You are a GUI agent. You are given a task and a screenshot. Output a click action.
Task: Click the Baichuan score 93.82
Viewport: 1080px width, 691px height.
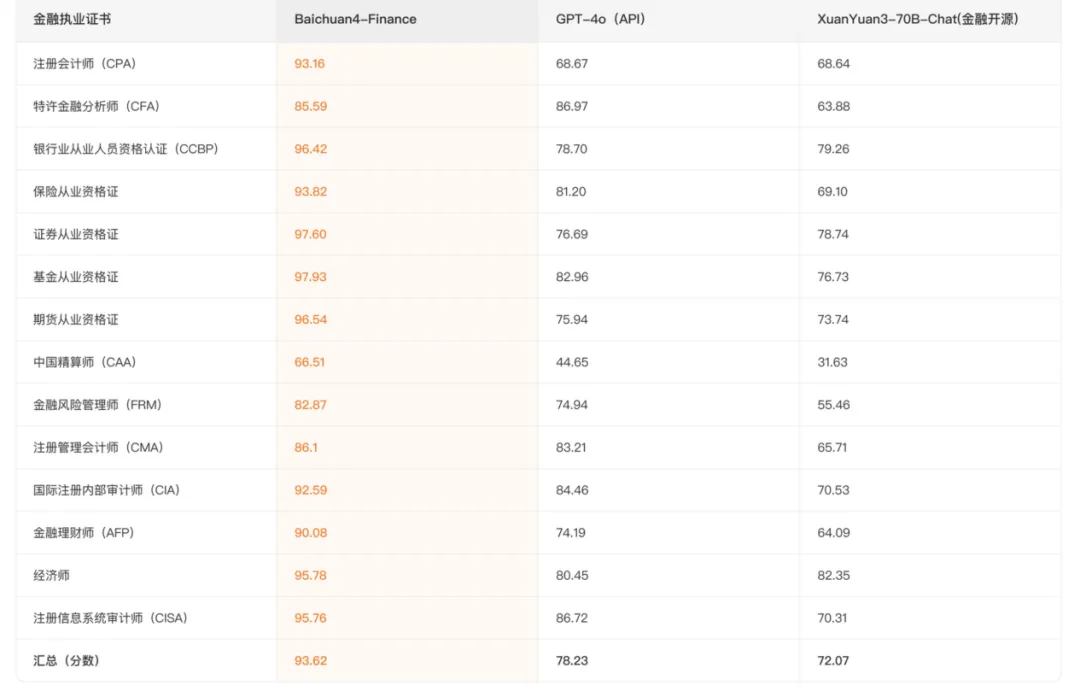311,192
